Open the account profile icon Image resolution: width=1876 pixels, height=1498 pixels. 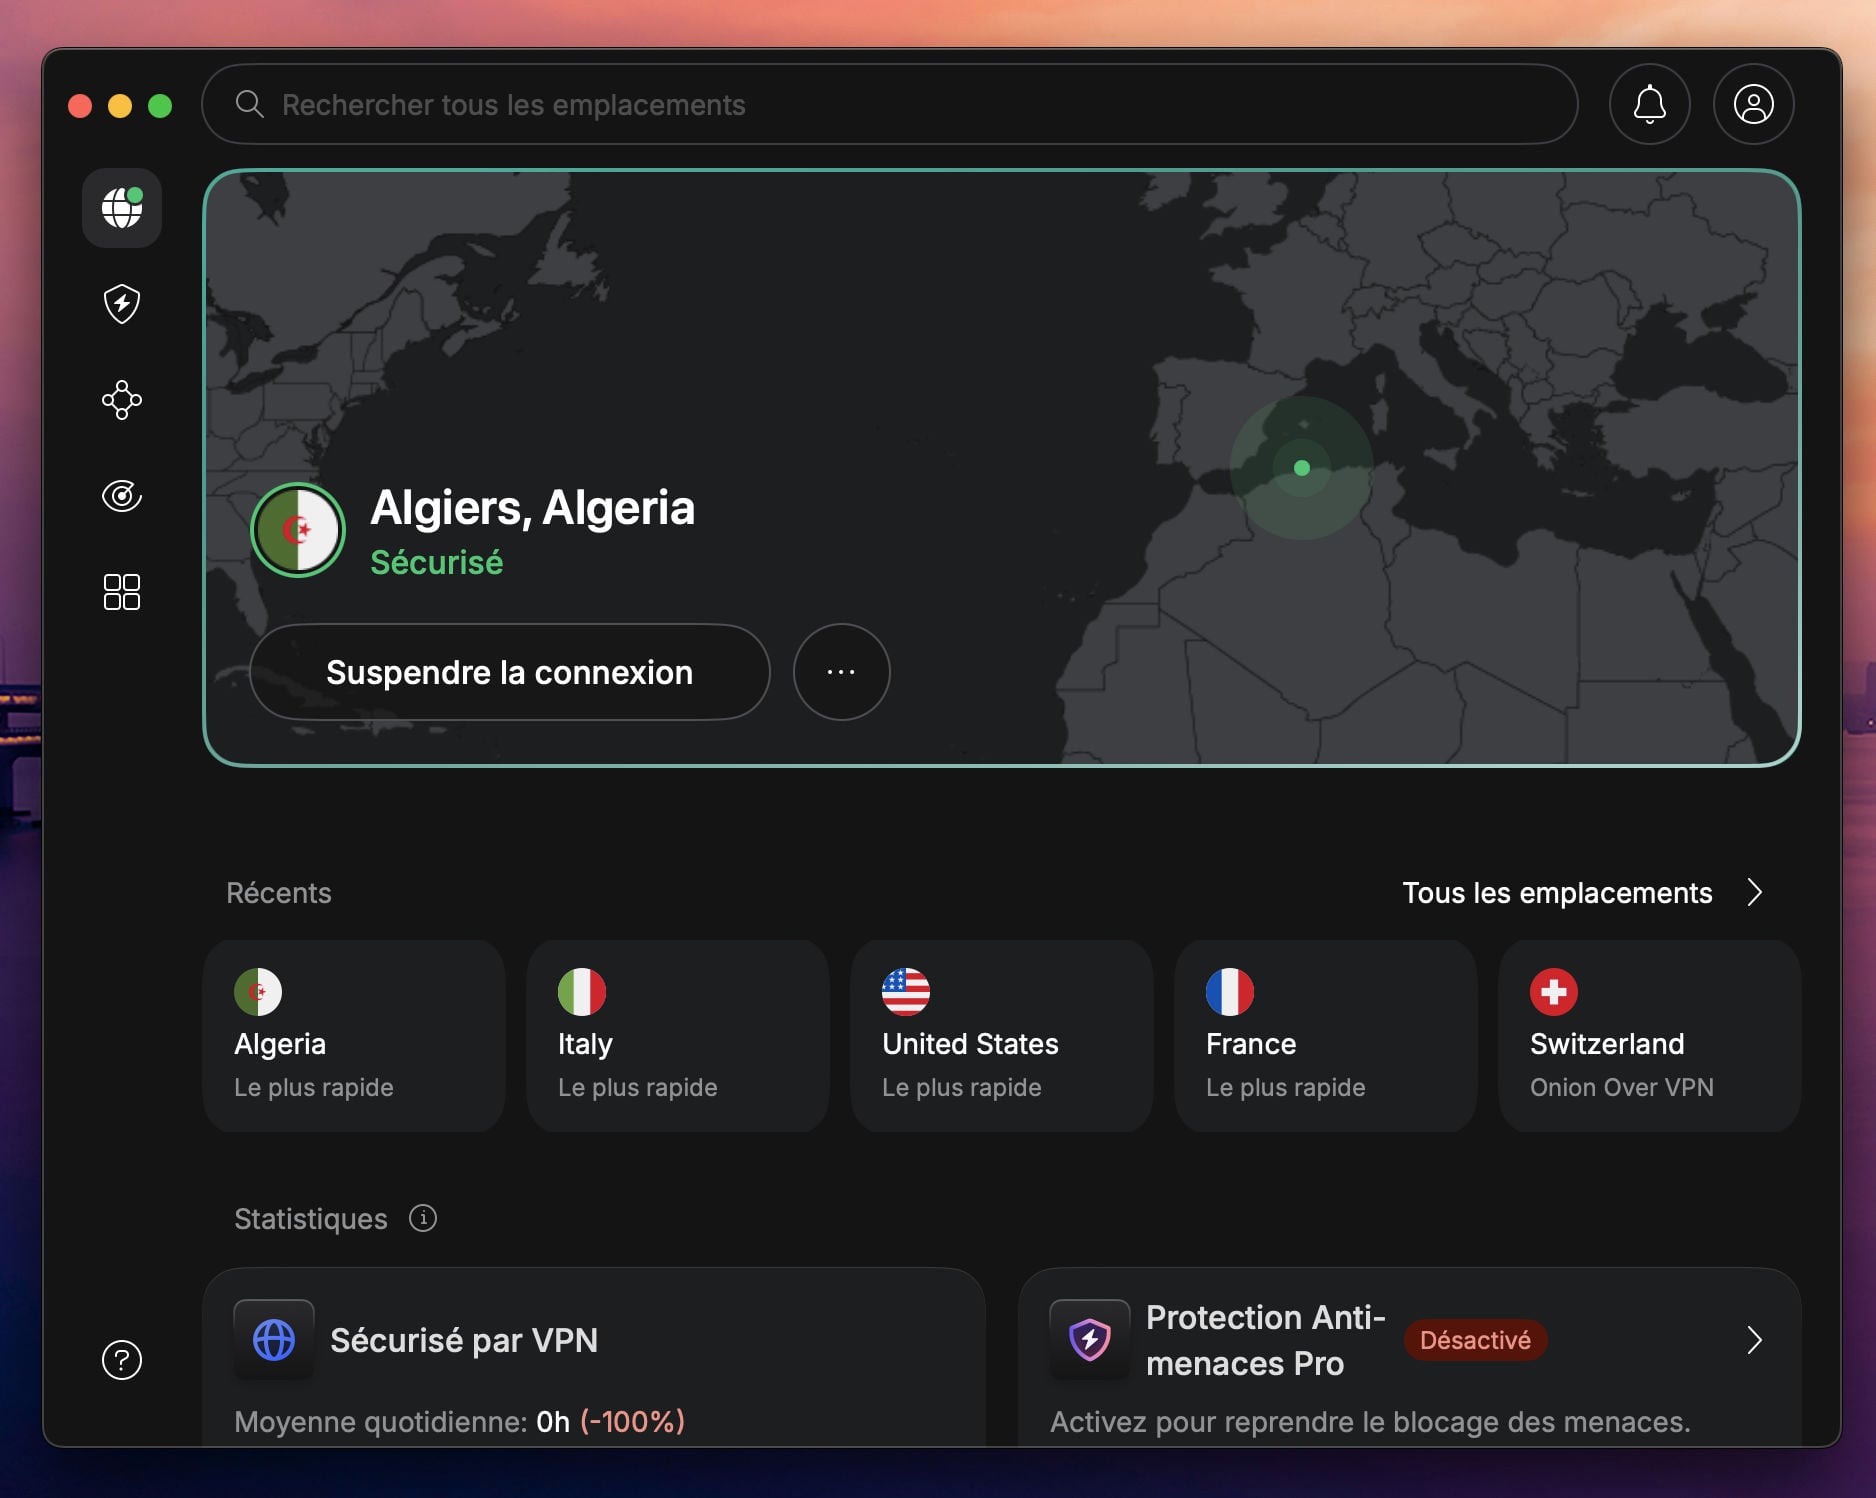(x=1753, y=104)
